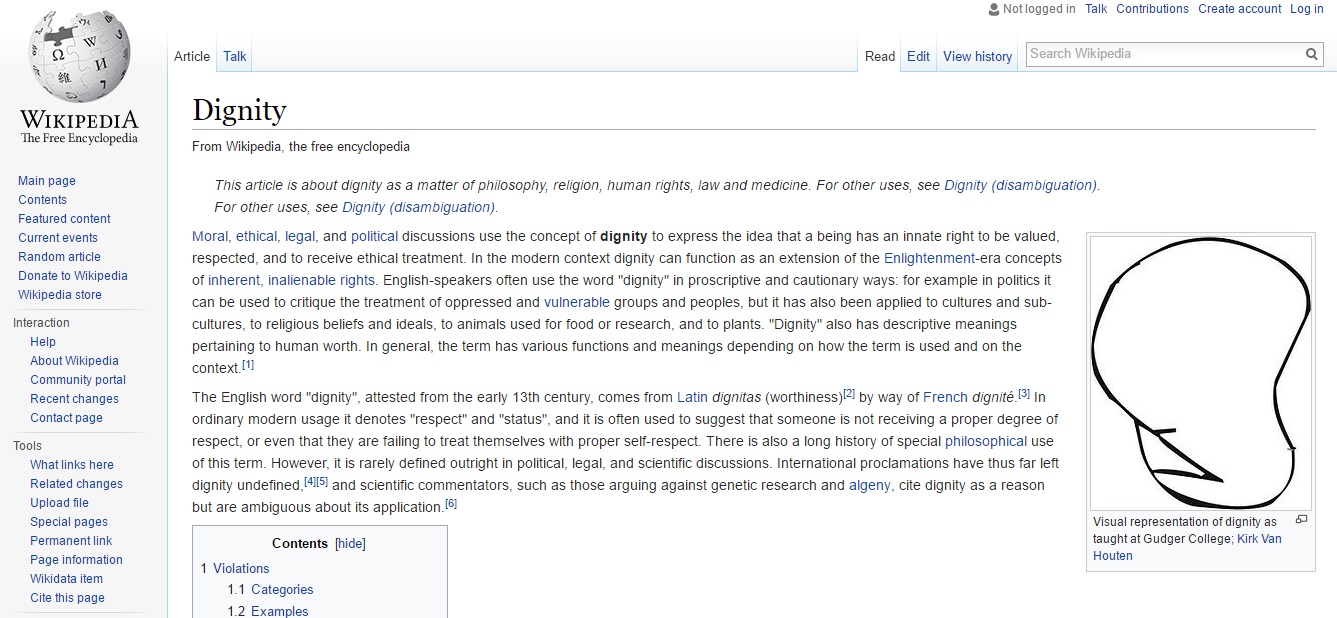Open the Help link in sidebar
The width and height of the screenshot is (1337, 618).
[43, 342]
